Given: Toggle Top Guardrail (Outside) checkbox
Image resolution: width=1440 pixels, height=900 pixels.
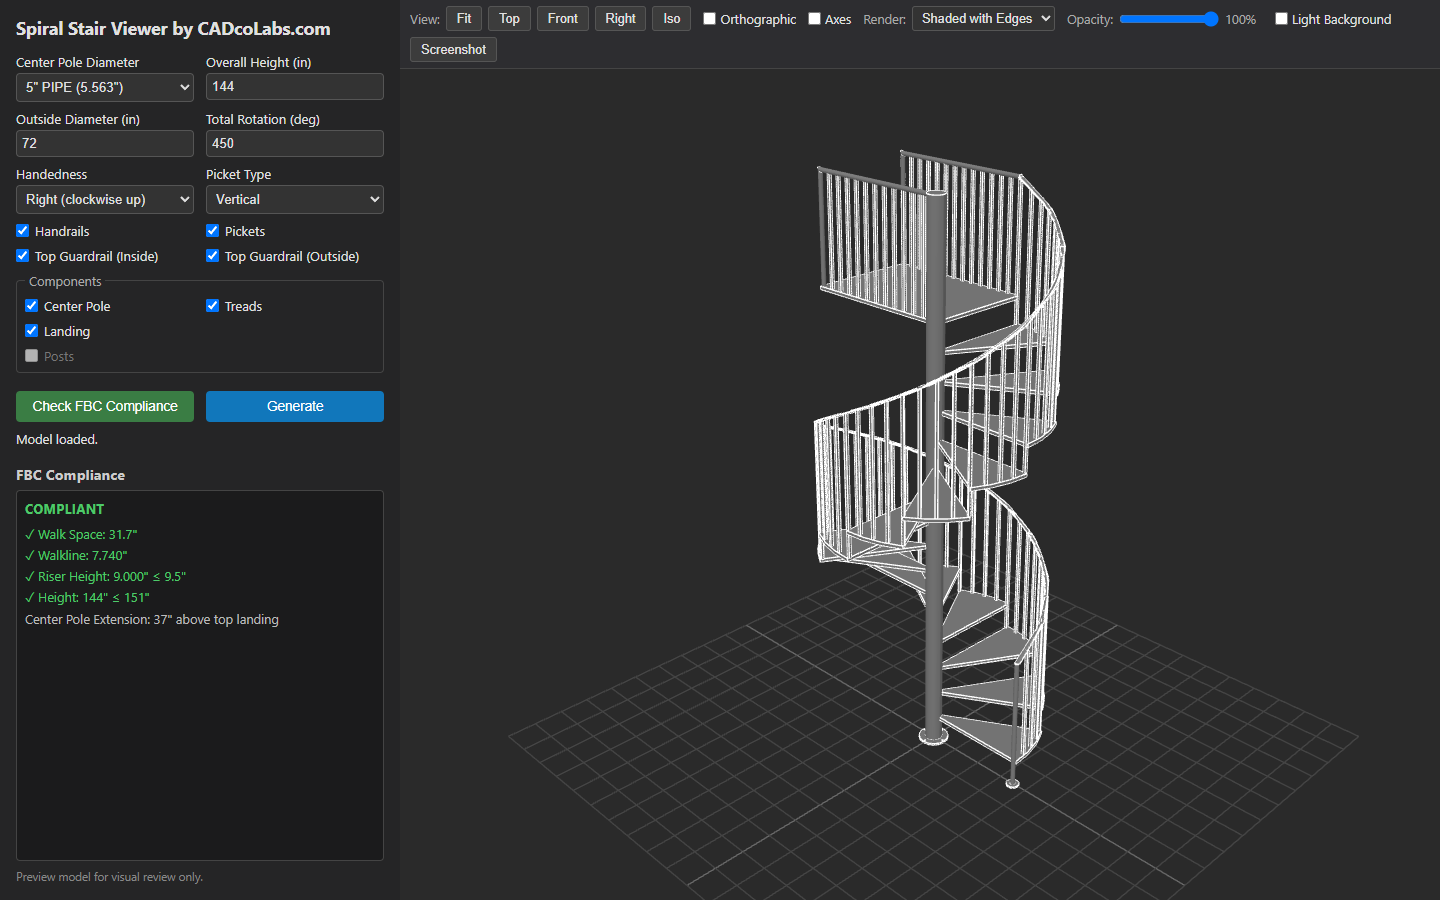Looking at the screenshot, I should click(213, 256).
